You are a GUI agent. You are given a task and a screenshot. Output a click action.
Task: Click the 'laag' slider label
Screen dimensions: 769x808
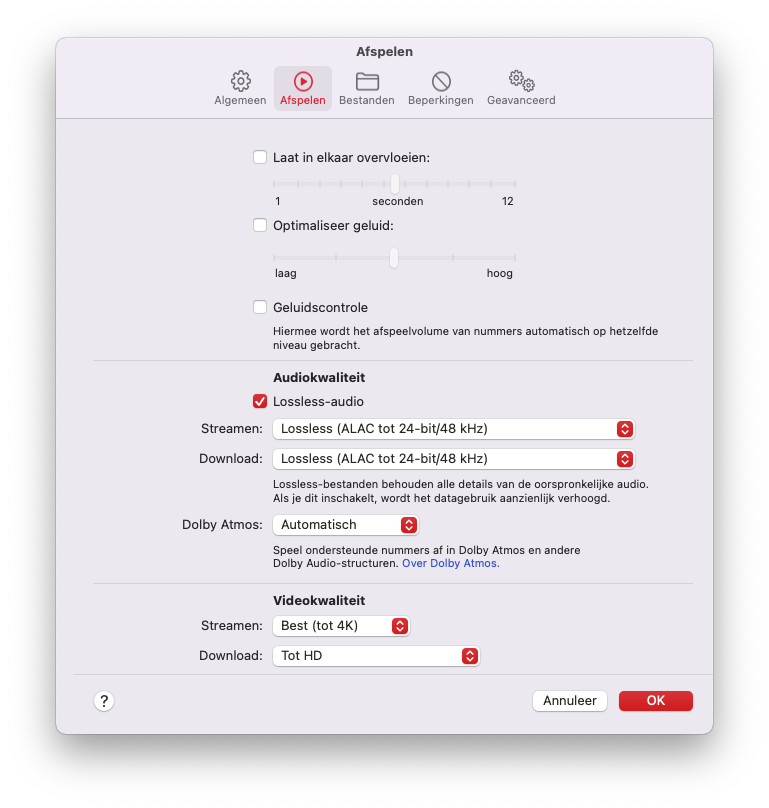[286, 273]
